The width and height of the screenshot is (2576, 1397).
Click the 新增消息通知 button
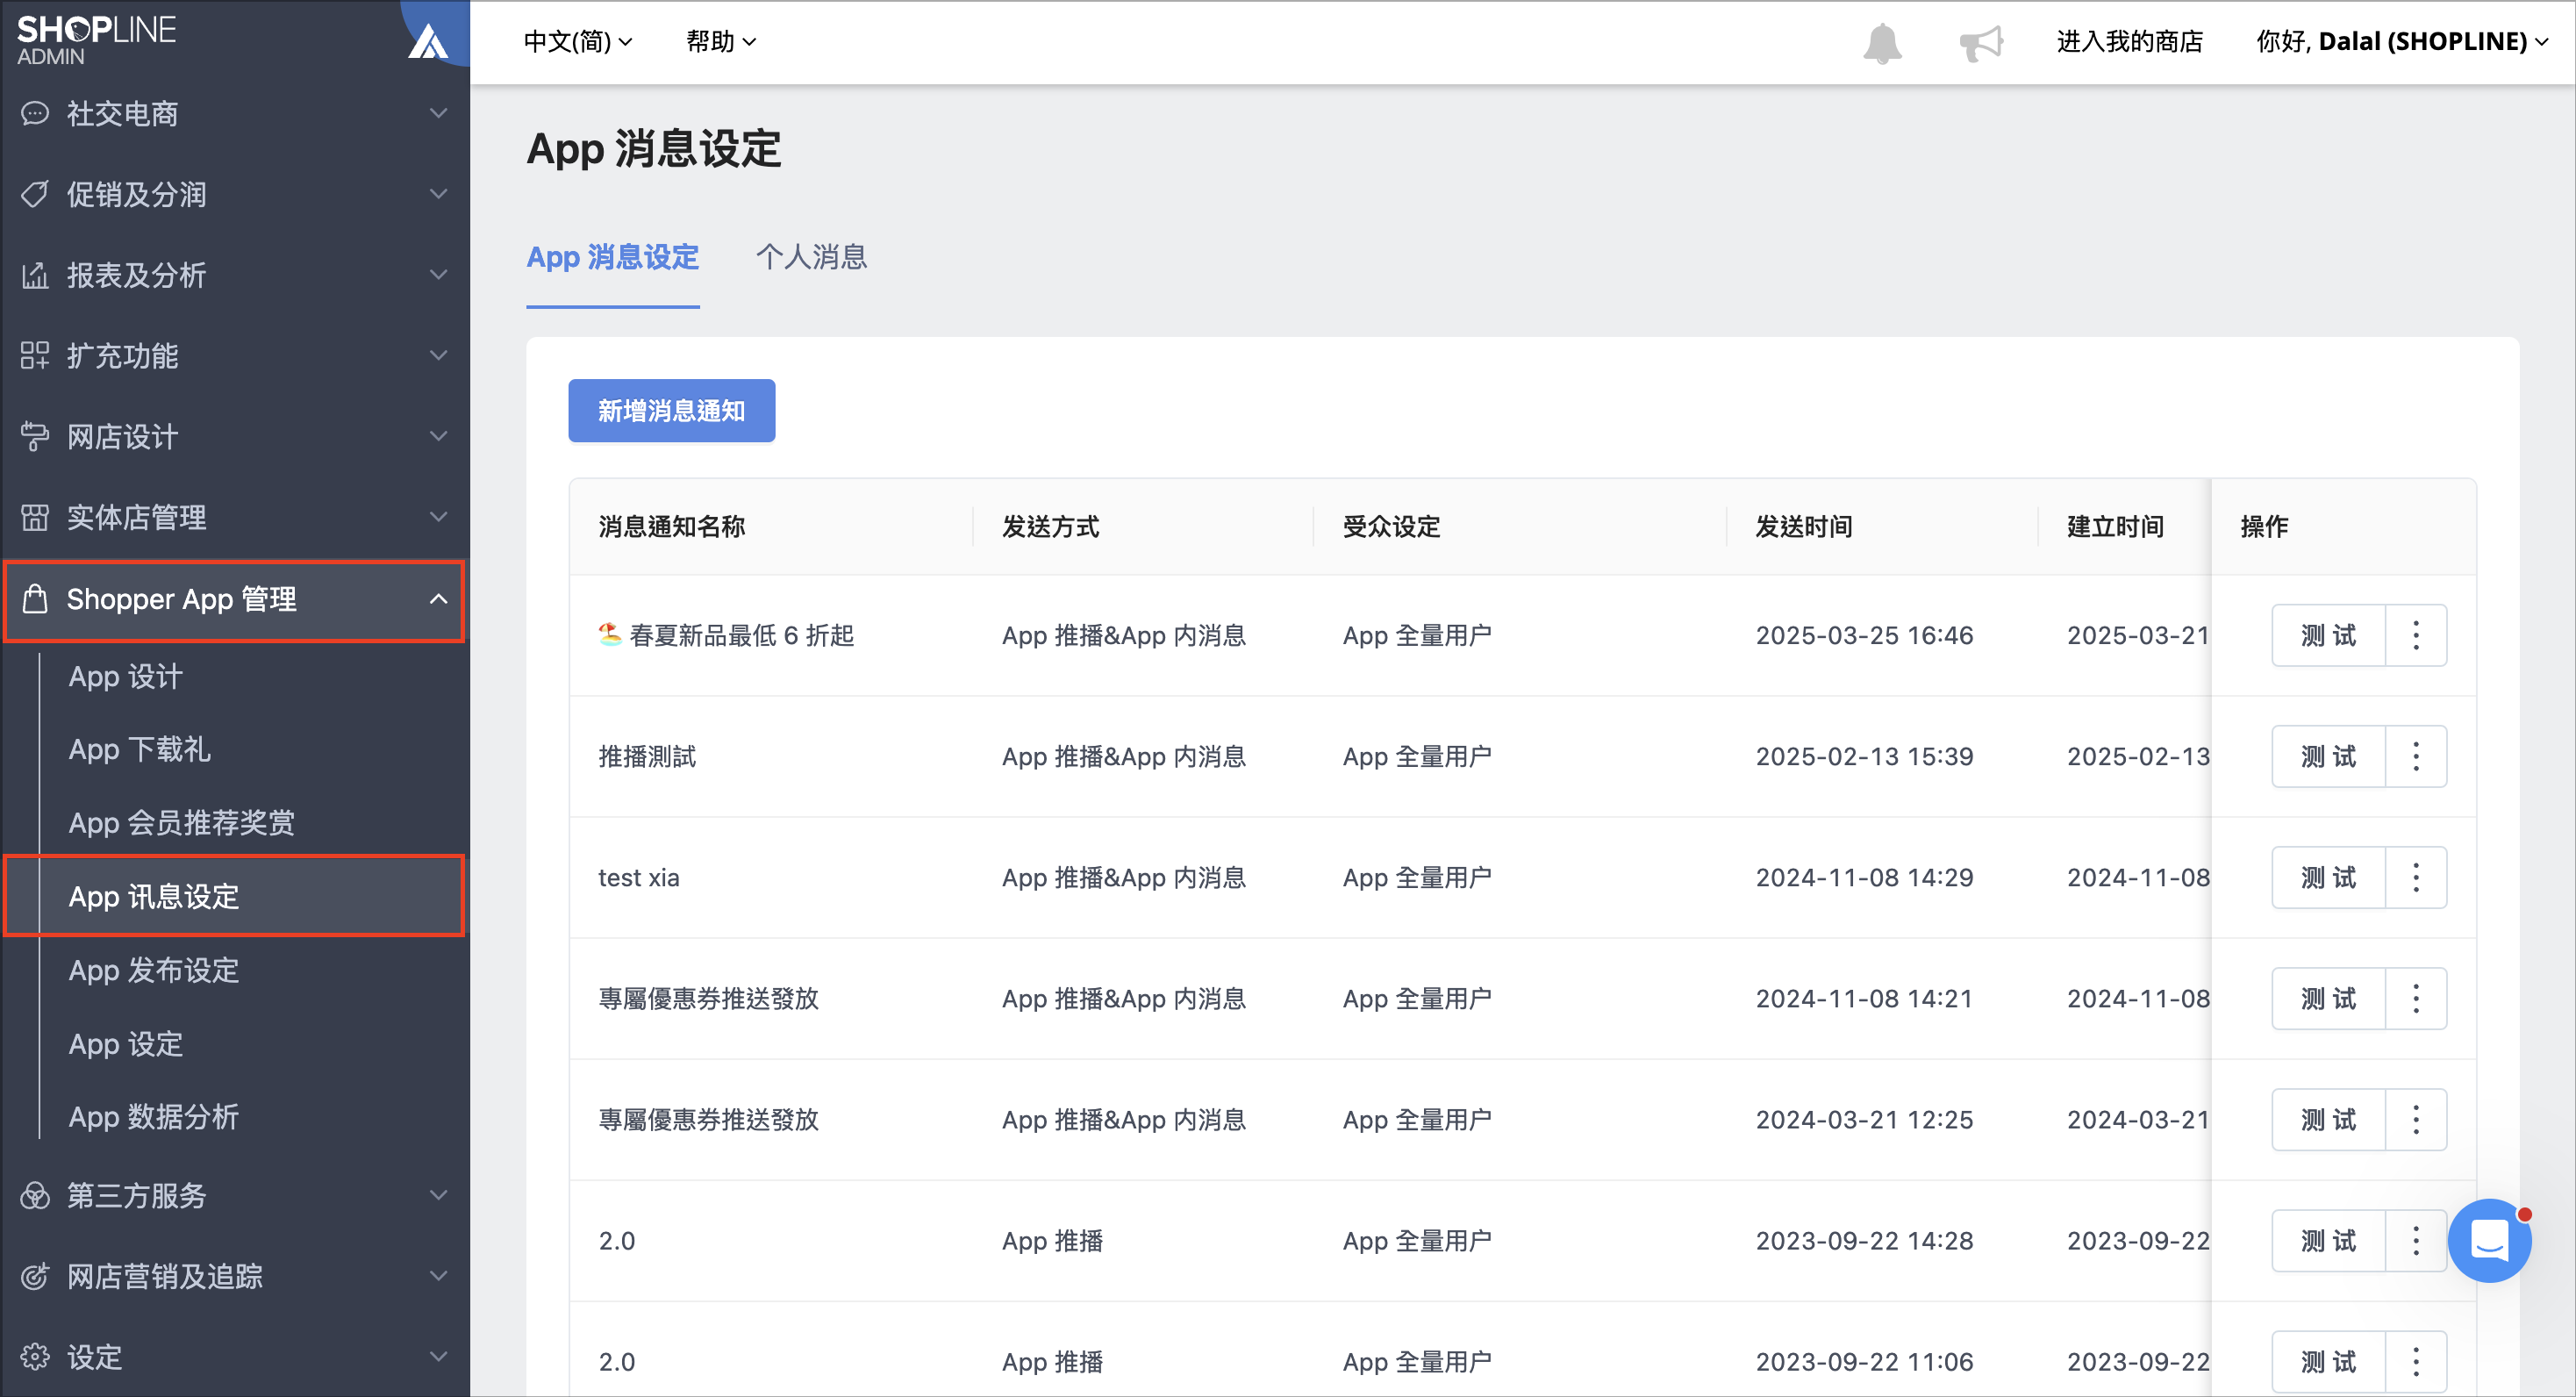(671, 410)
